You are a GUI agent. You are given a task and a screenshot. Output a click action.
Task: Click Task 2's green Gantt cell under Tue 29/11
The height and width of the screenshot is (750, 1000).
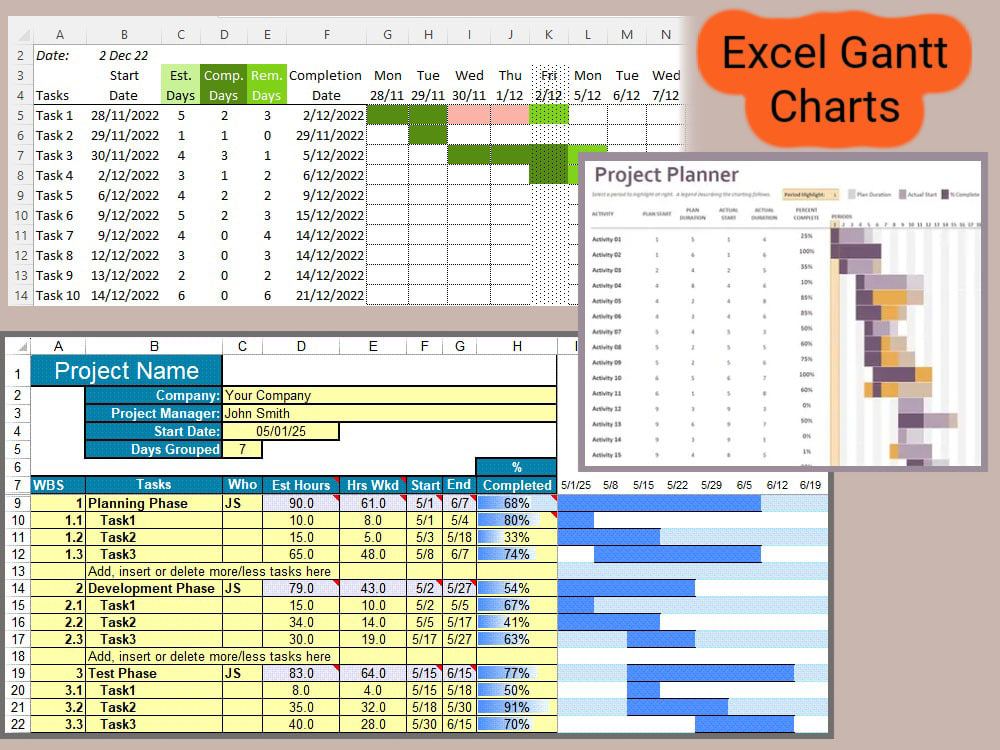coord(428,135)
